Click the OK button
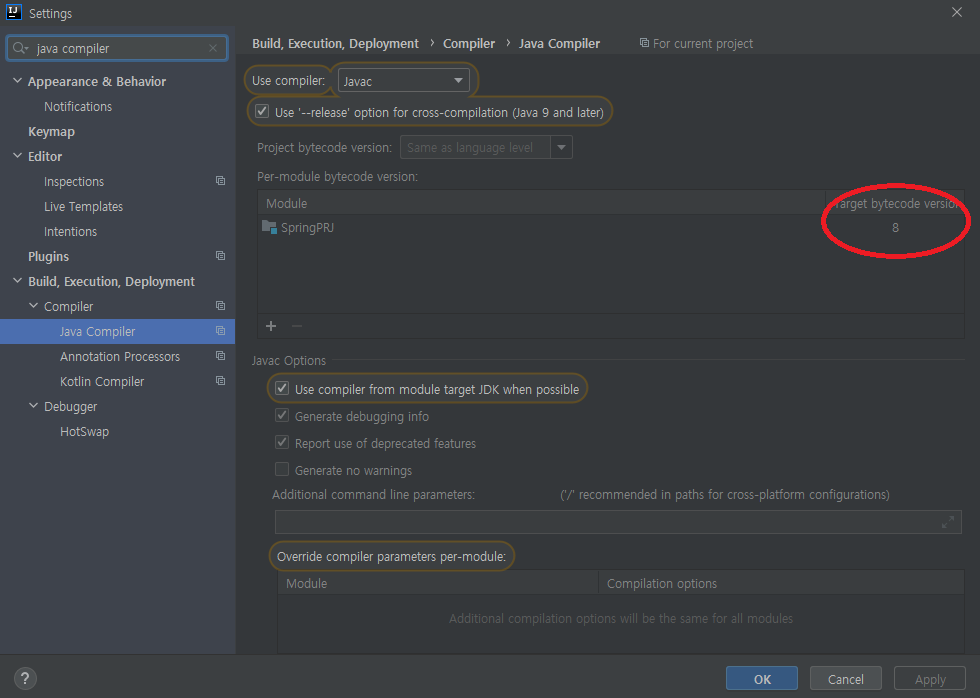Screen dimensions: 980x698 [762, 679]
